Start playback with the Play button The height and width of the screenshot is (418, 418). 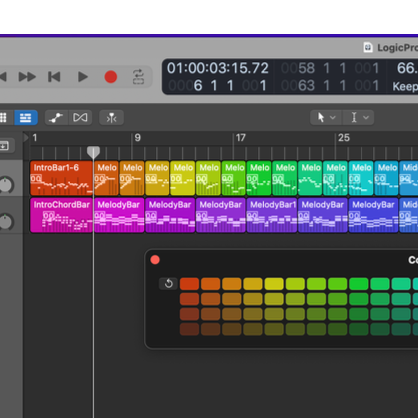coord(82,77)
